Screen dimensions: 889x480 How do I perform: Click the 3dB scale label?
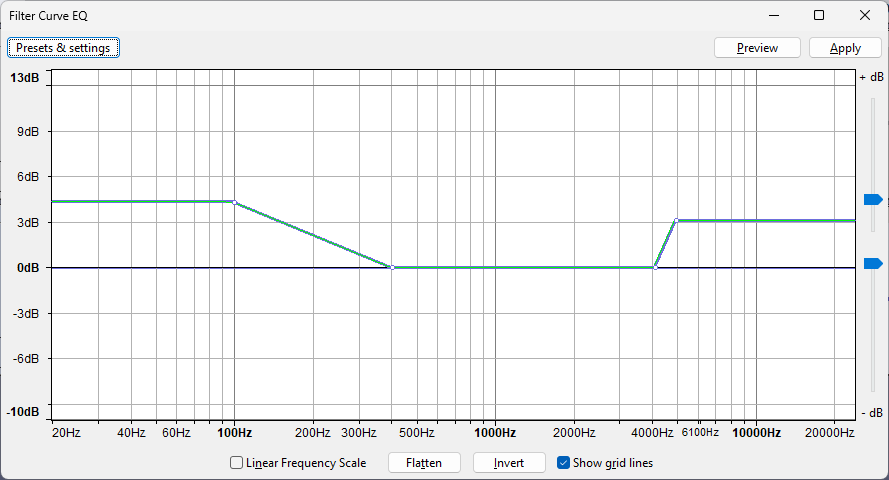(28, 223)
